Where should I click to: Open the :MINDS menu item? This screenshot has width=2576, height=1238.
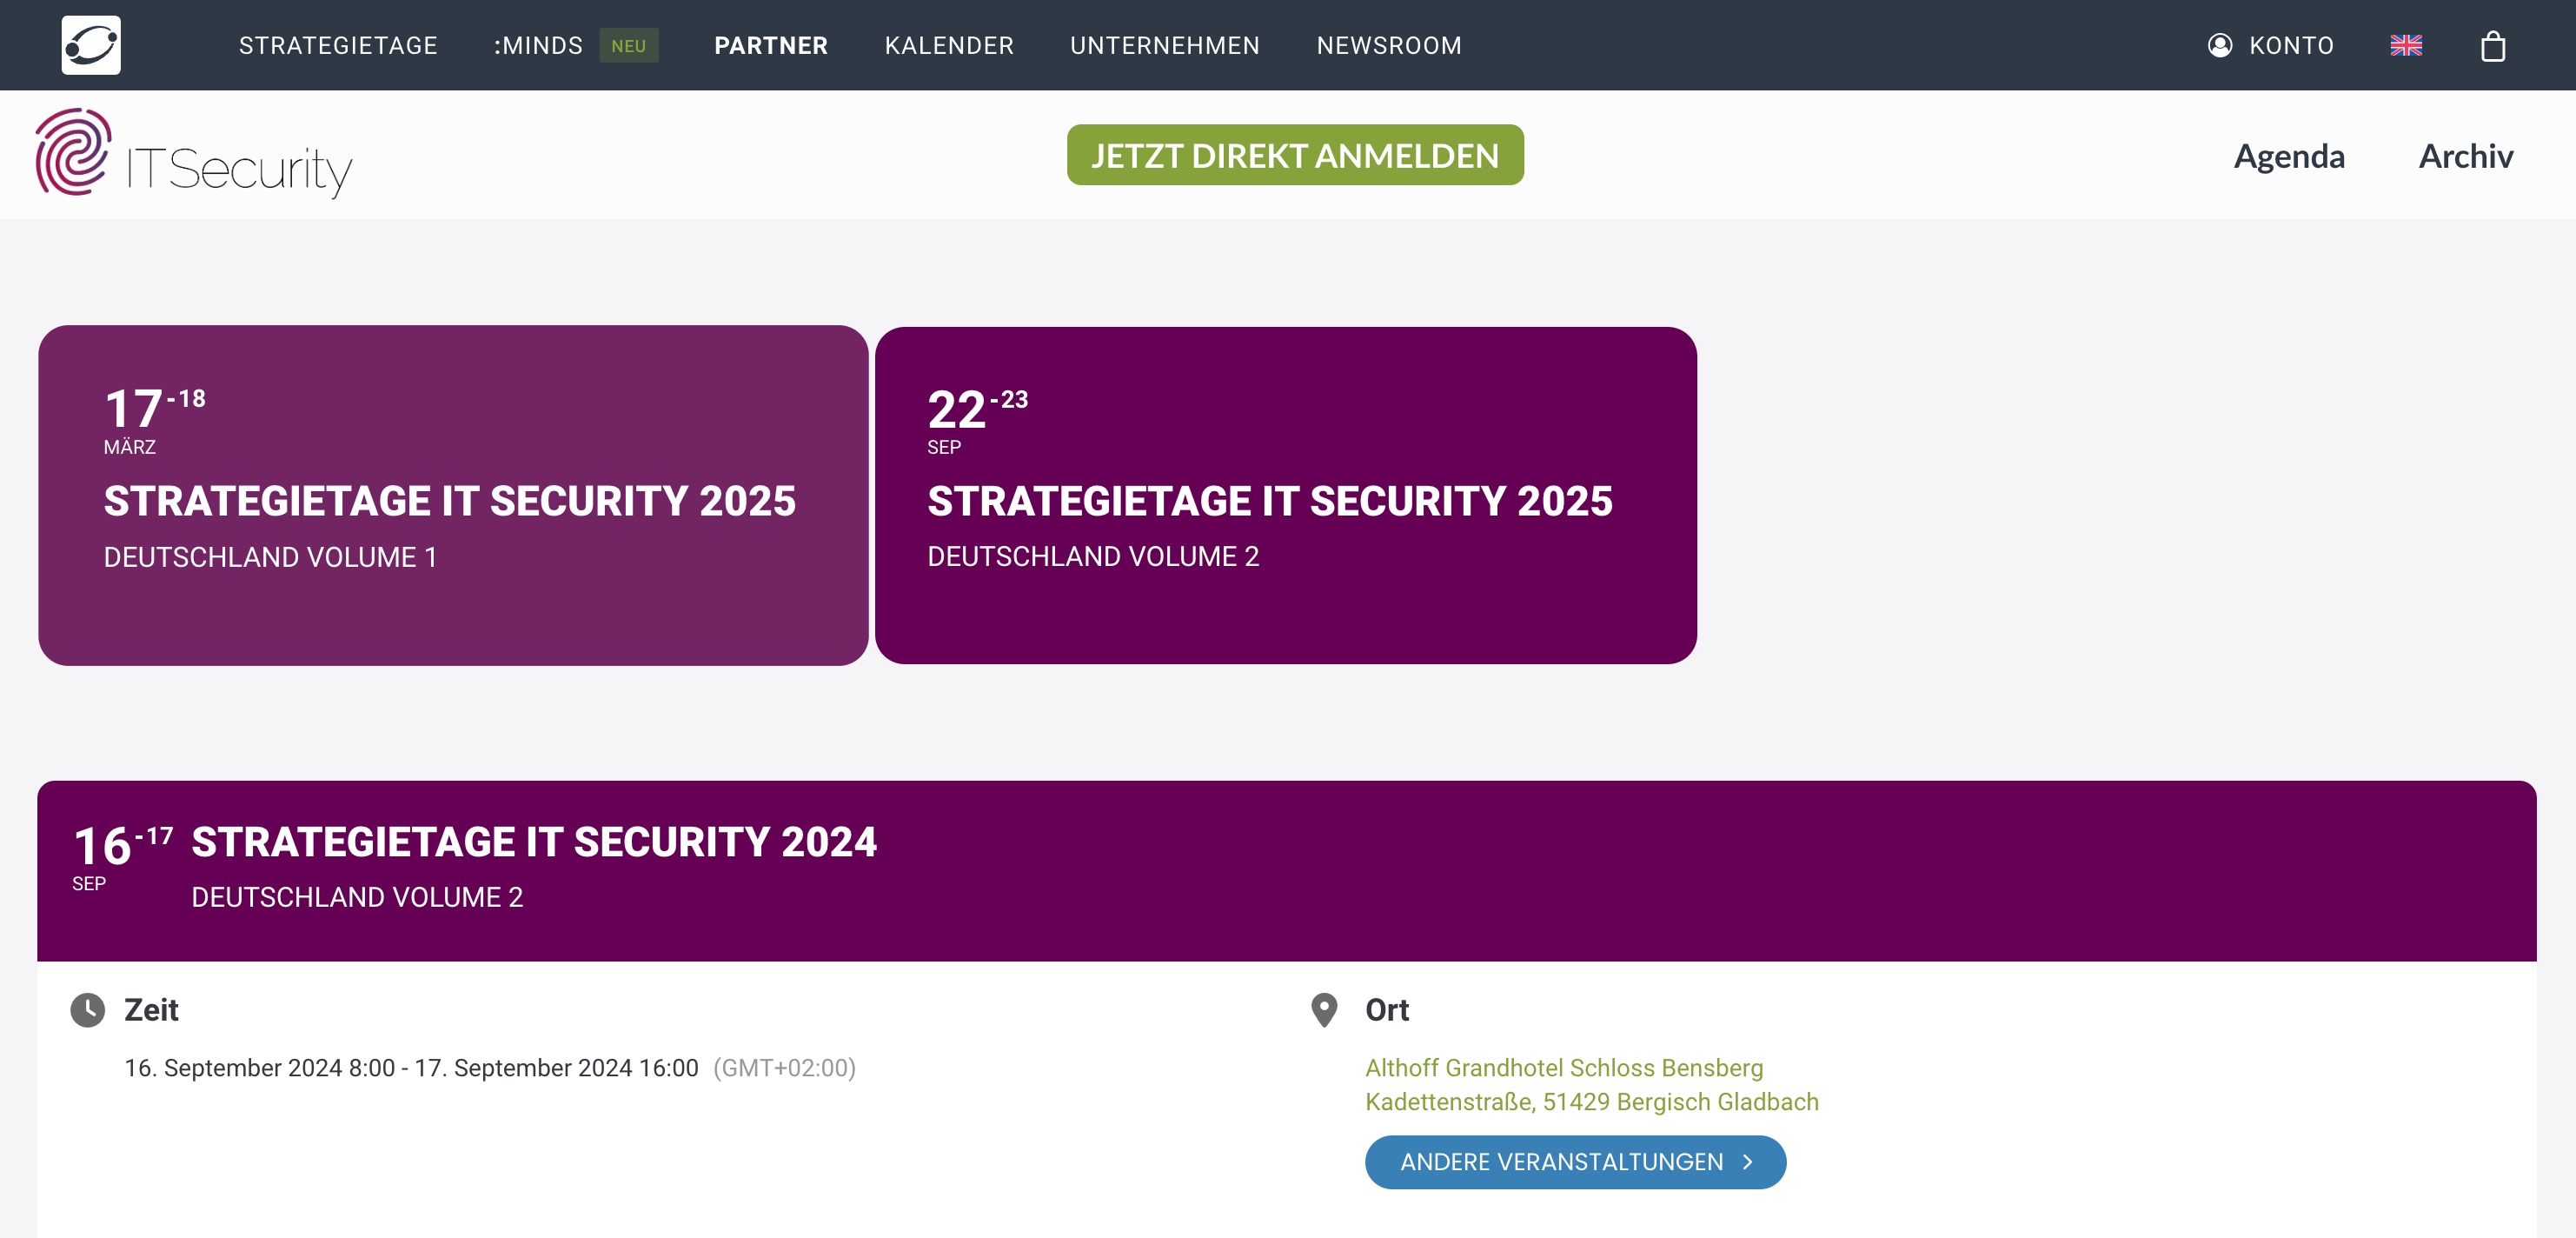[x=538, y=45]
